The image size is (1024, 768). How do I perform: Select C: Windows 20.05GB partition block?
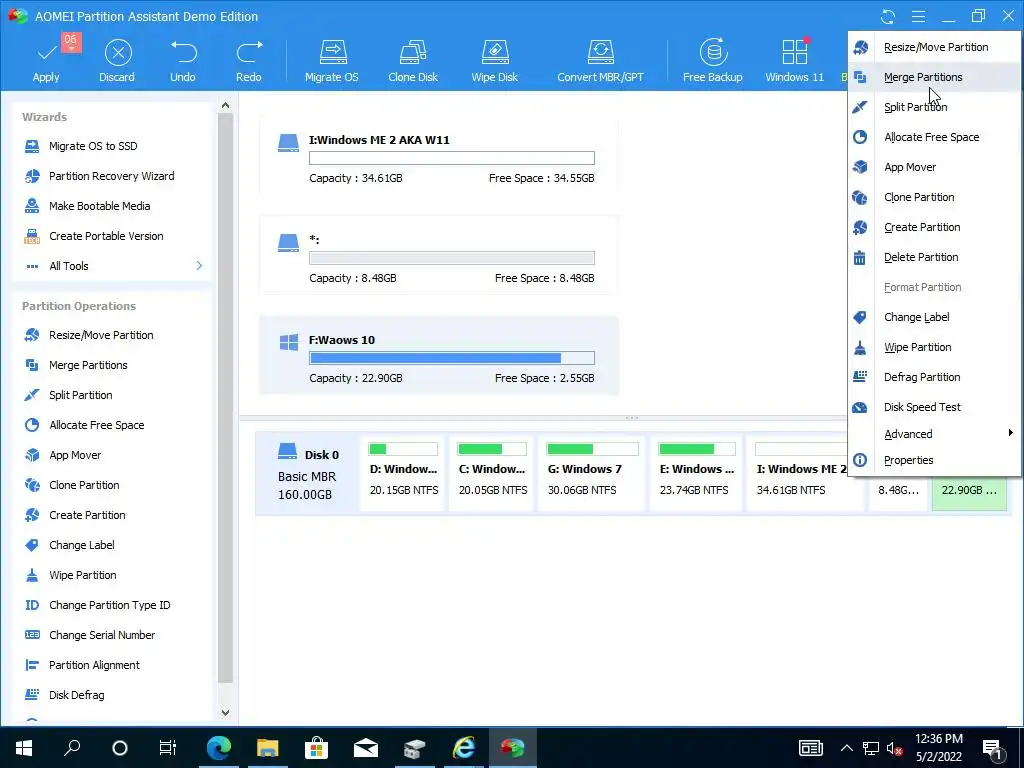click(492, 473)
